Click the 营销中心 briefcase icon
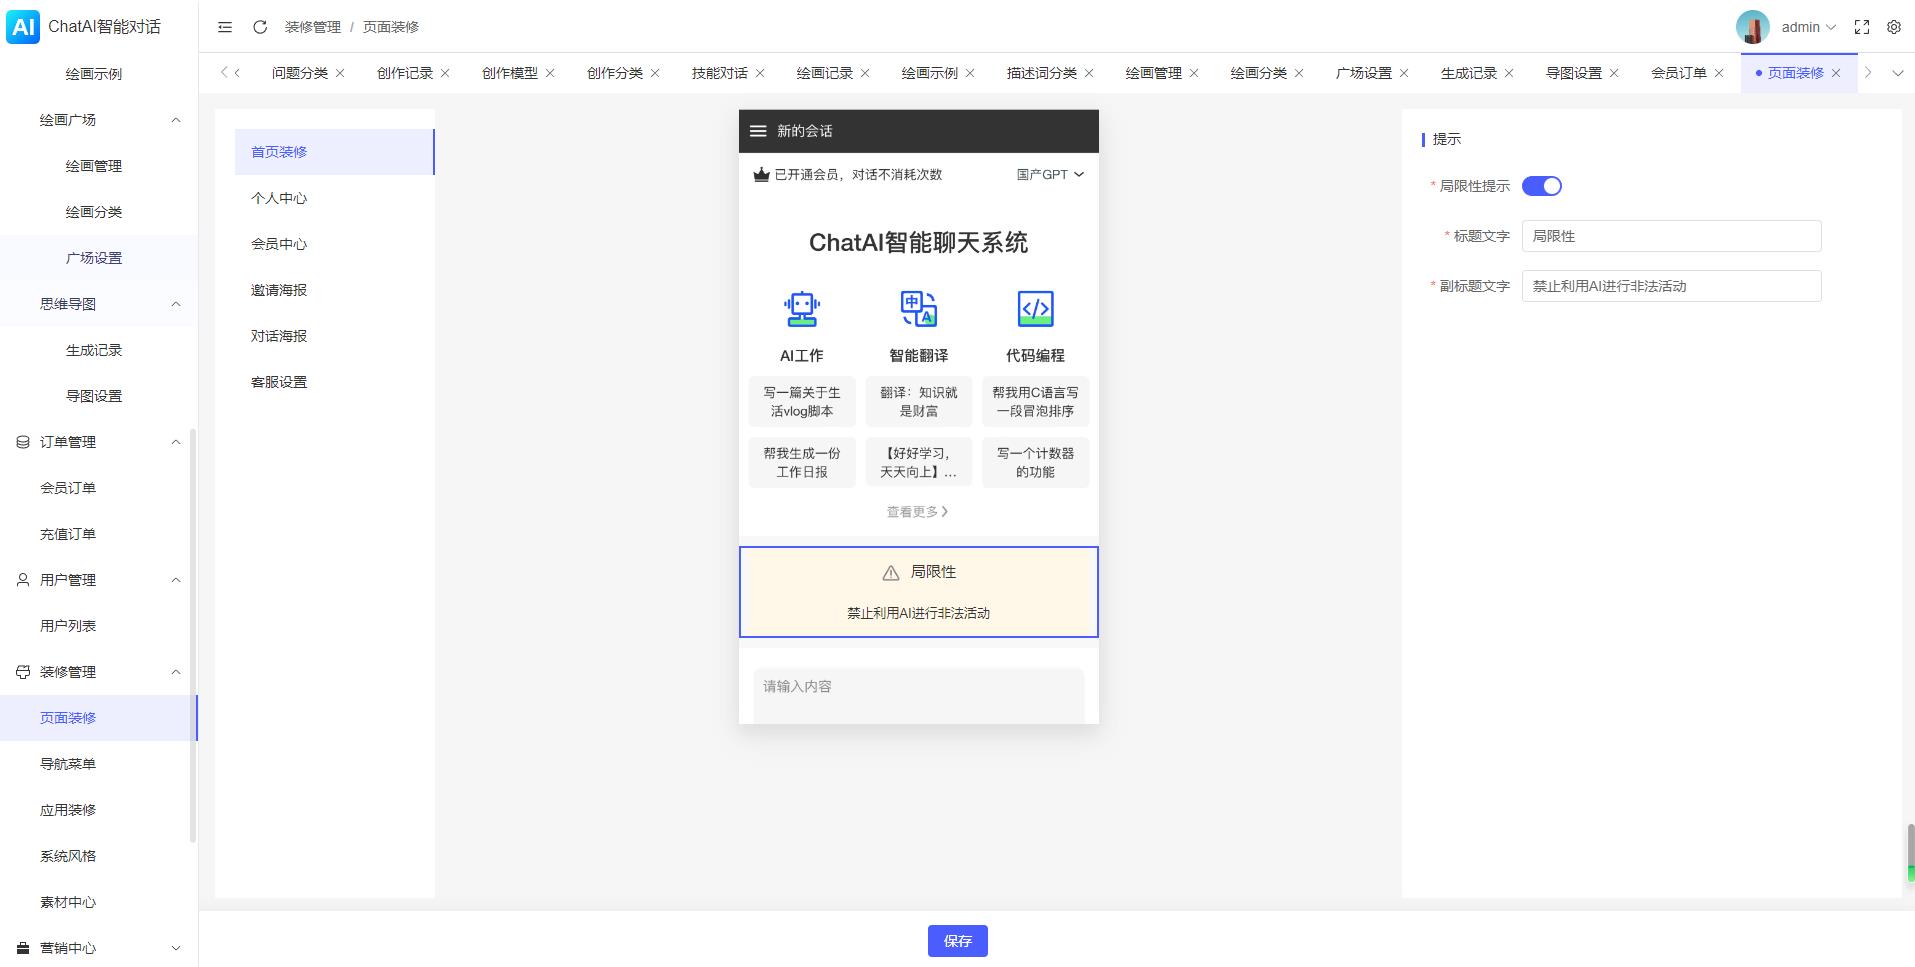The image size is (1915, 967). click(x=23, y=948)
